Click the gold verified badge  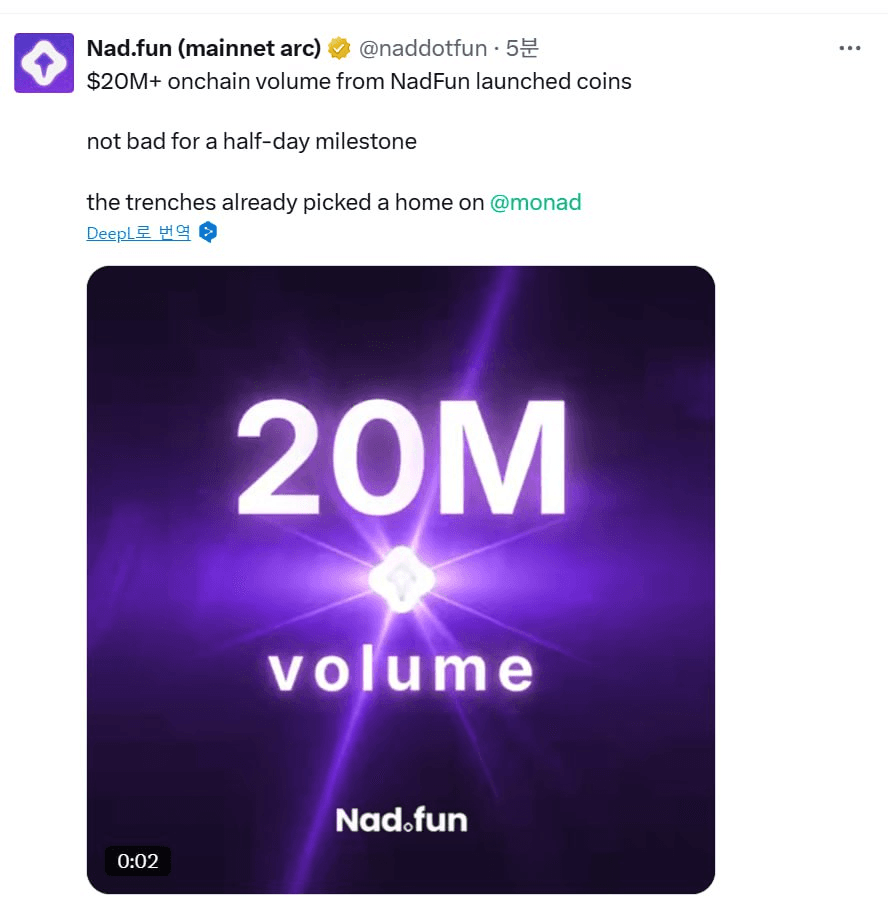tap(339, 48)
